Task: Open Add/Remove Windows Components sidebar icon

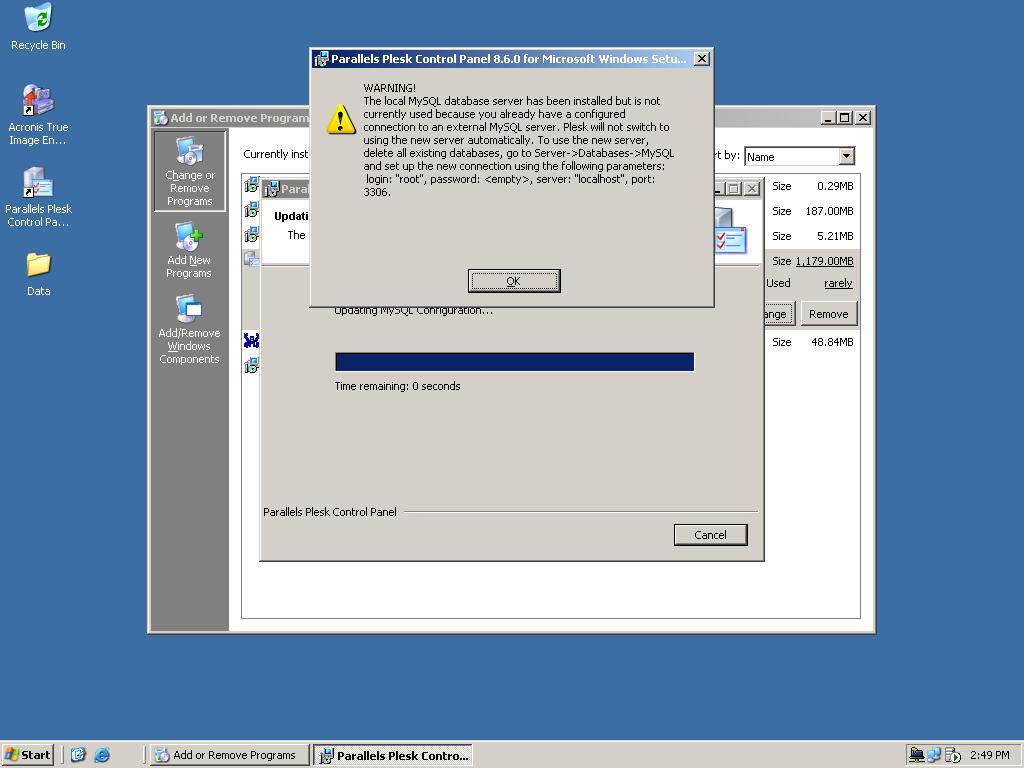Action: [x=189, y=330]
